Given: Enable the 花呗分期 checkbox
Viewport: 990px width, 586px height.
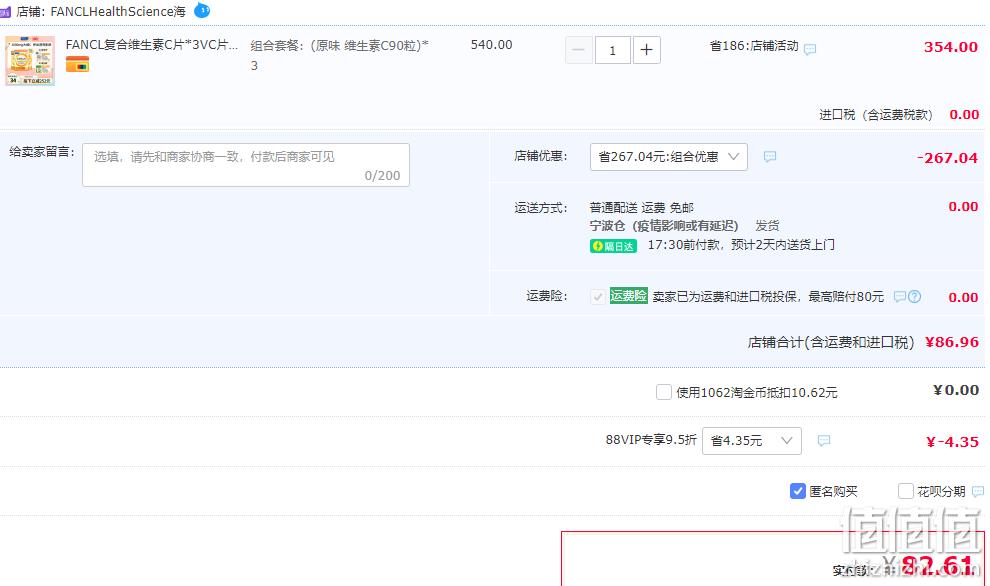Looking at the screenshot, I should tap(905, 491).
